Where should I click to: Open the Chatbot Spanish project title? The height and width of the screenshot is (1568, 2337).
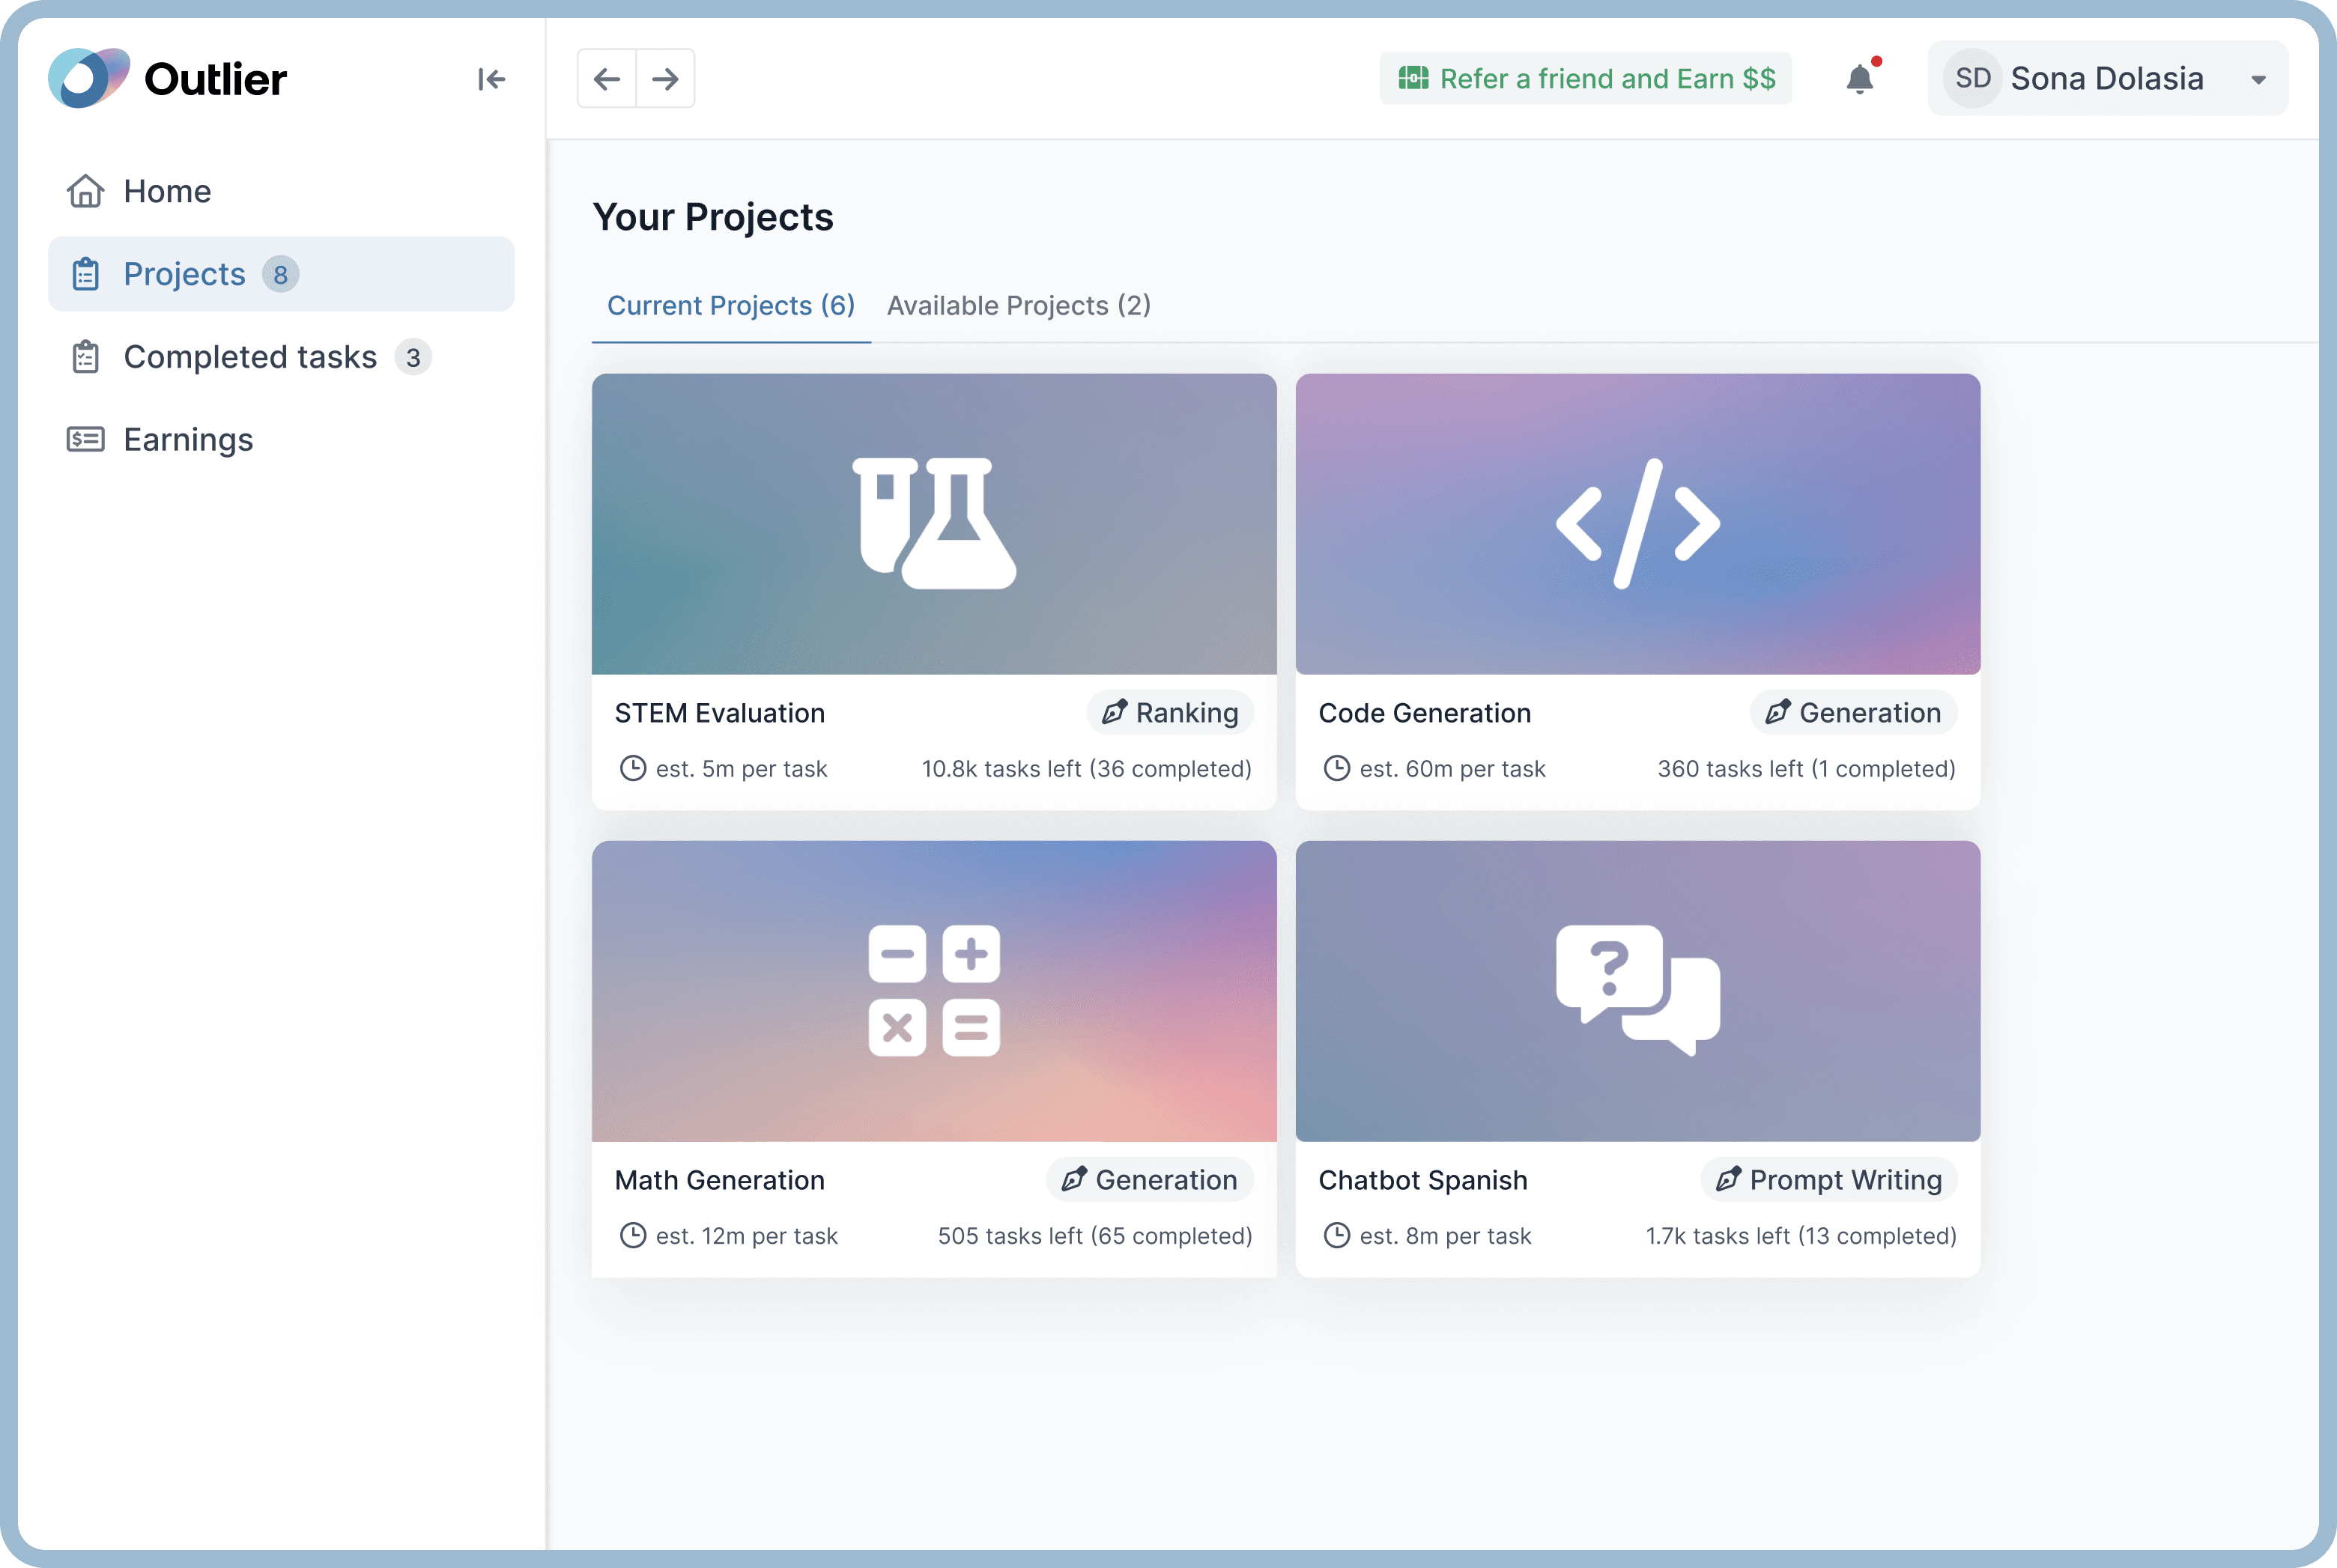coord(1422,1180)
